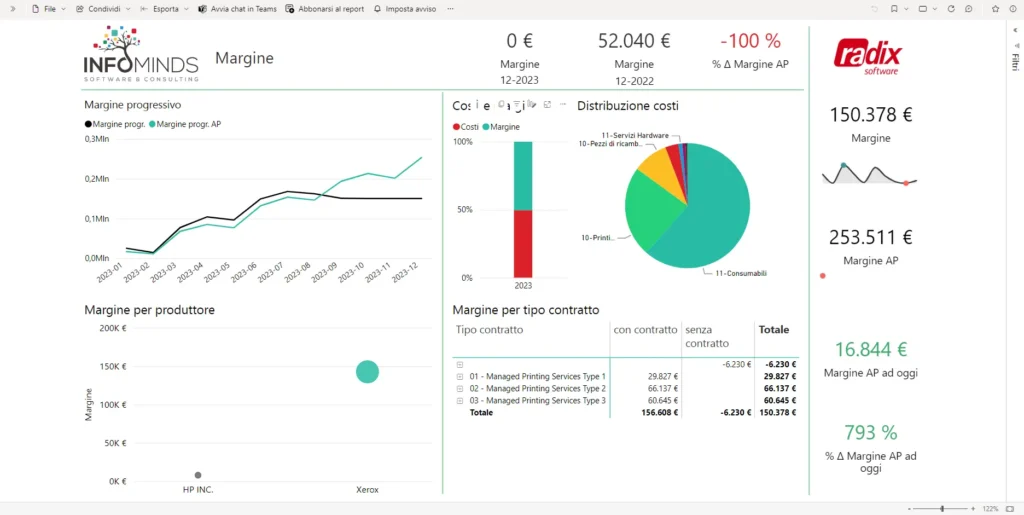Click the -100 % Δ Margine AP card
Screen dimensions: 1024x515
point(750,50)
